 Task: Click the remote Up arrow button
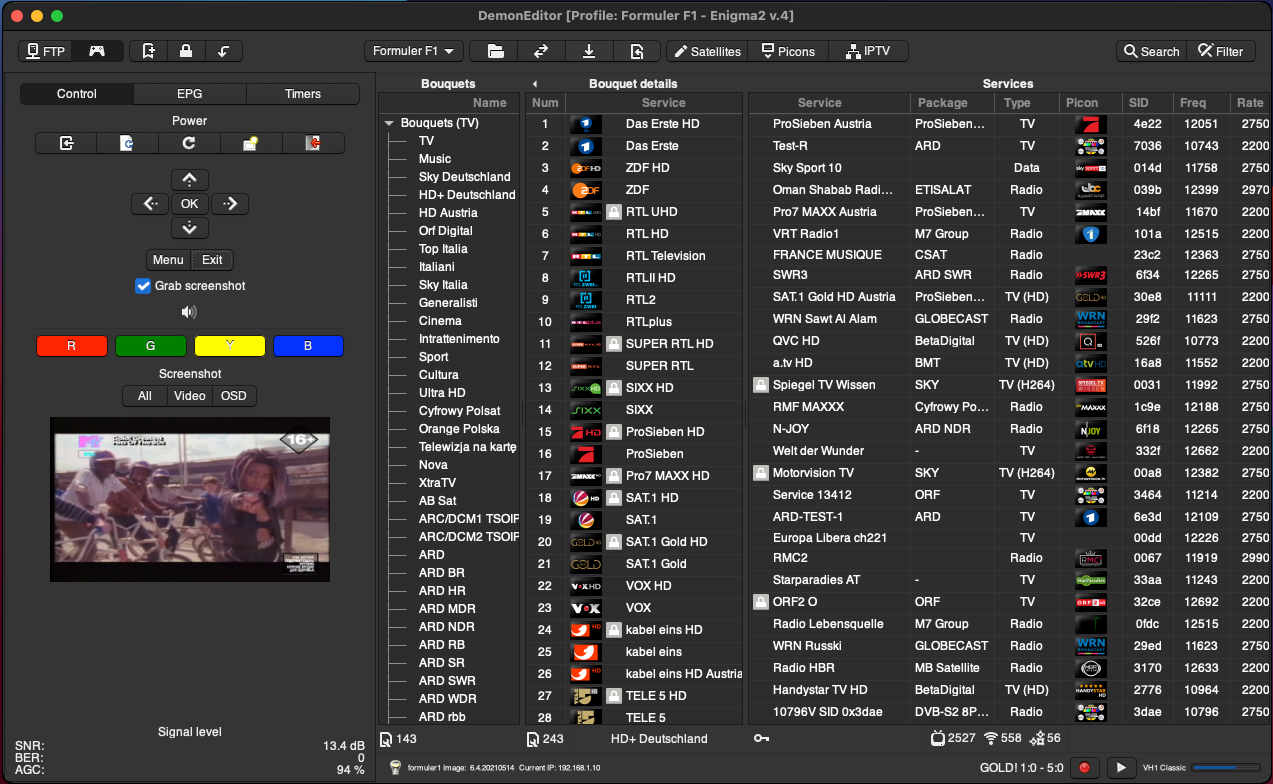[190, 180]
